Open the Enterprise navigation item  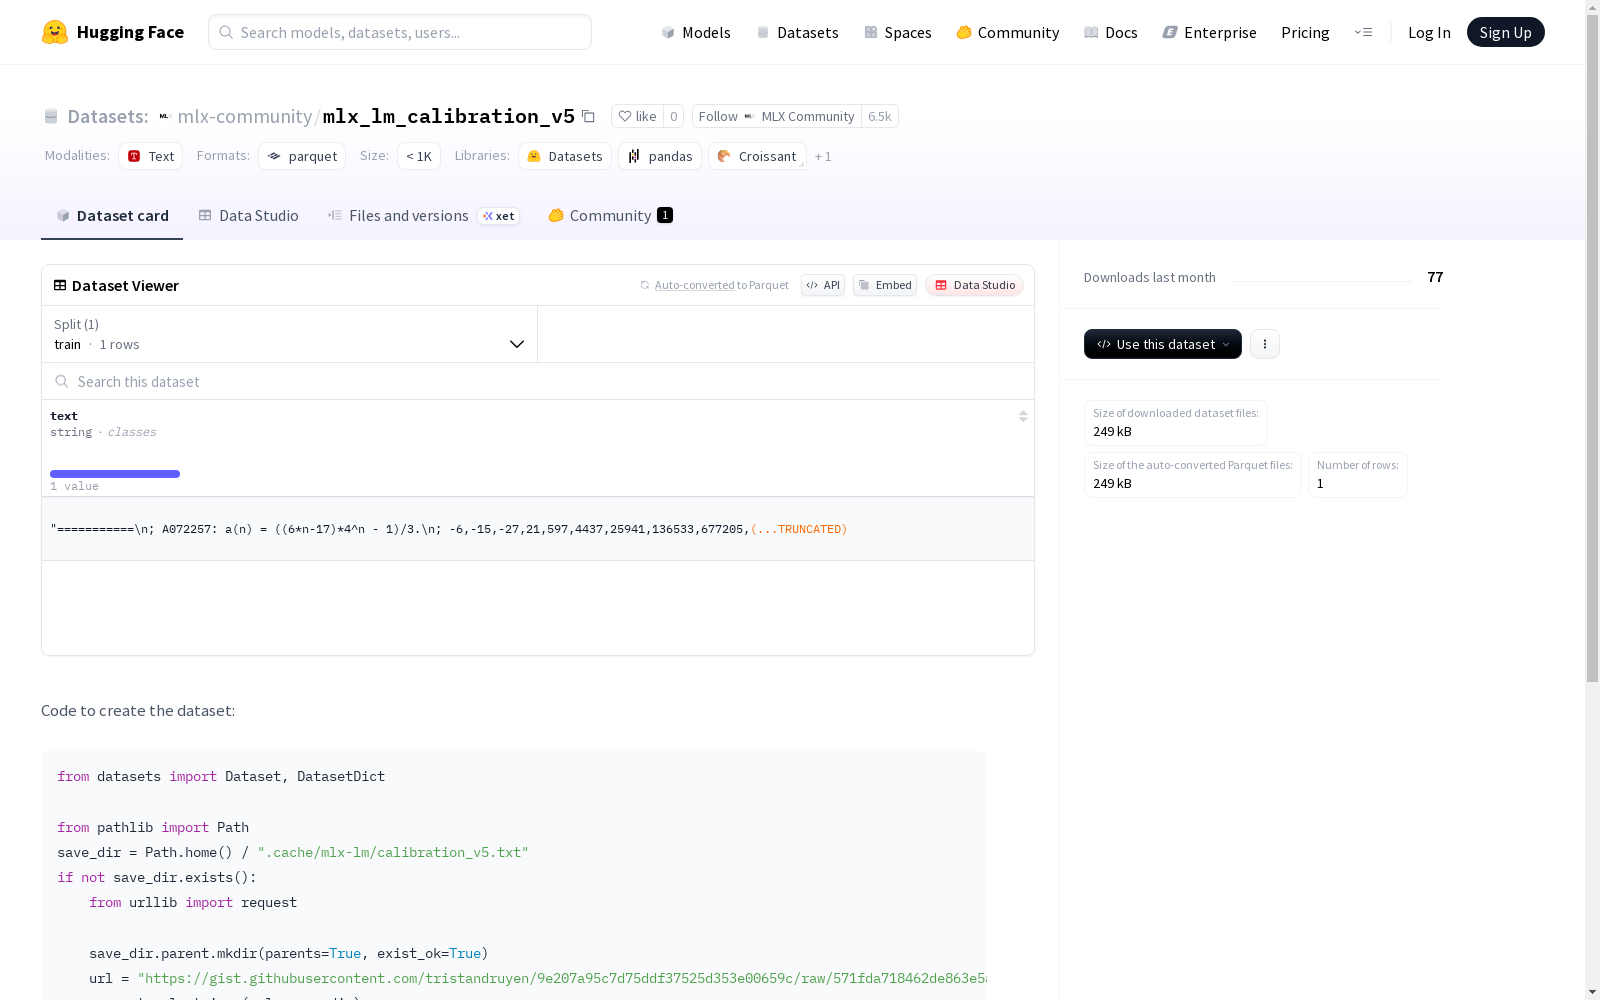pyautogui.click(x=1209, y=32)
